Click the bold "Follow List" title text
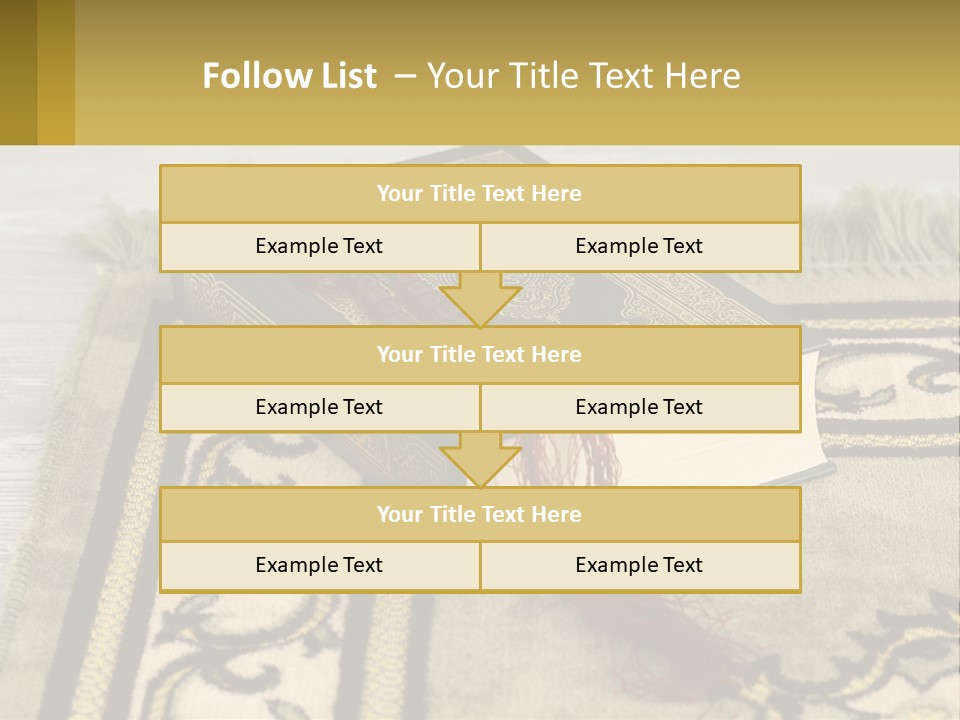Viewport: 960px width, 720px height. [x=289, y=76]
